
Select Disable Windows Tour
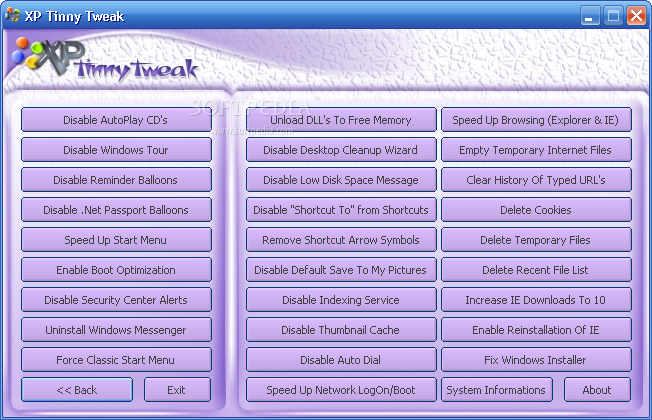[116, 150]
